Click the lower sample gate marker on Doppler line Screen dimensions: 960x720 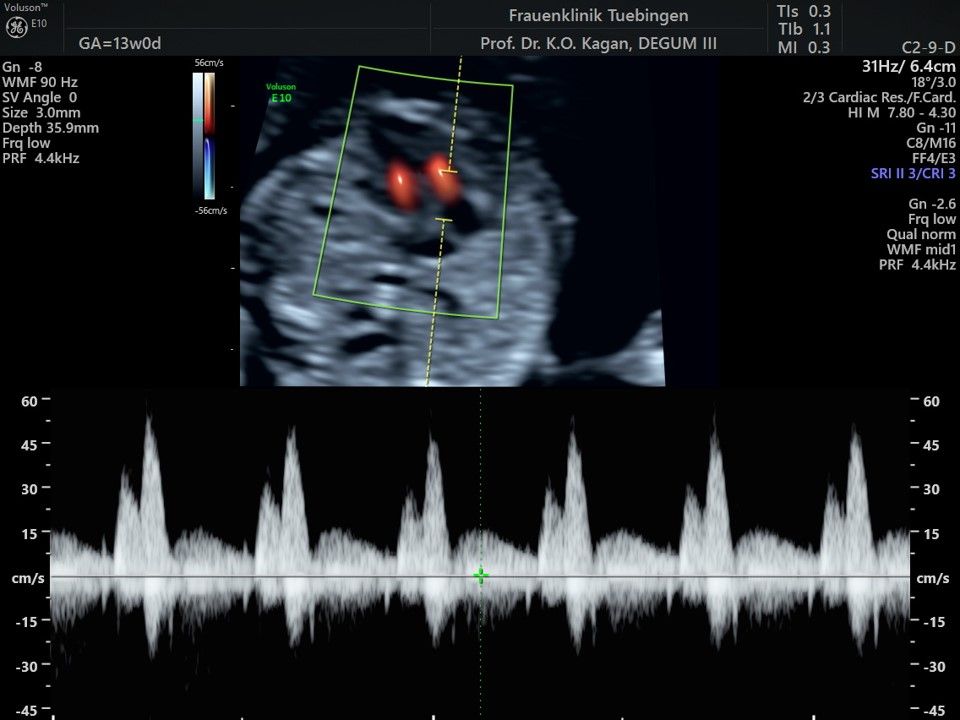tap(443, 219)
